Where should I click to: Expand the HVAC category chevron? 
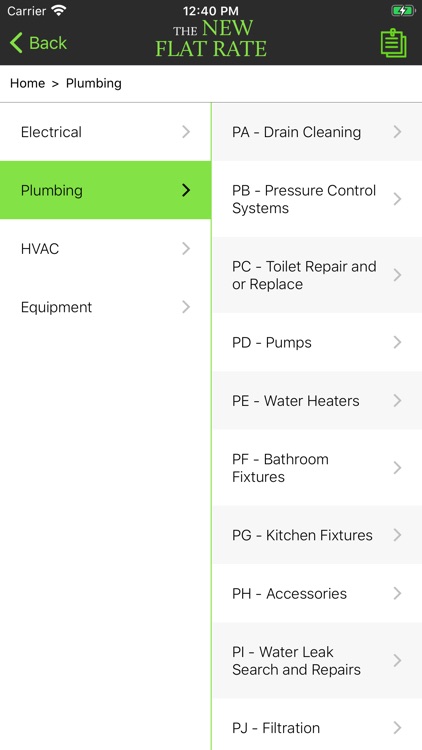click(x=186, y=249)
